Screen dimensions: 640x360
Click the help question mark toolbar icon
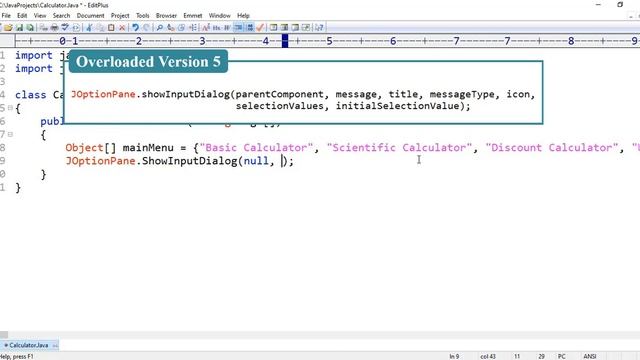click(x=319, y=28)
